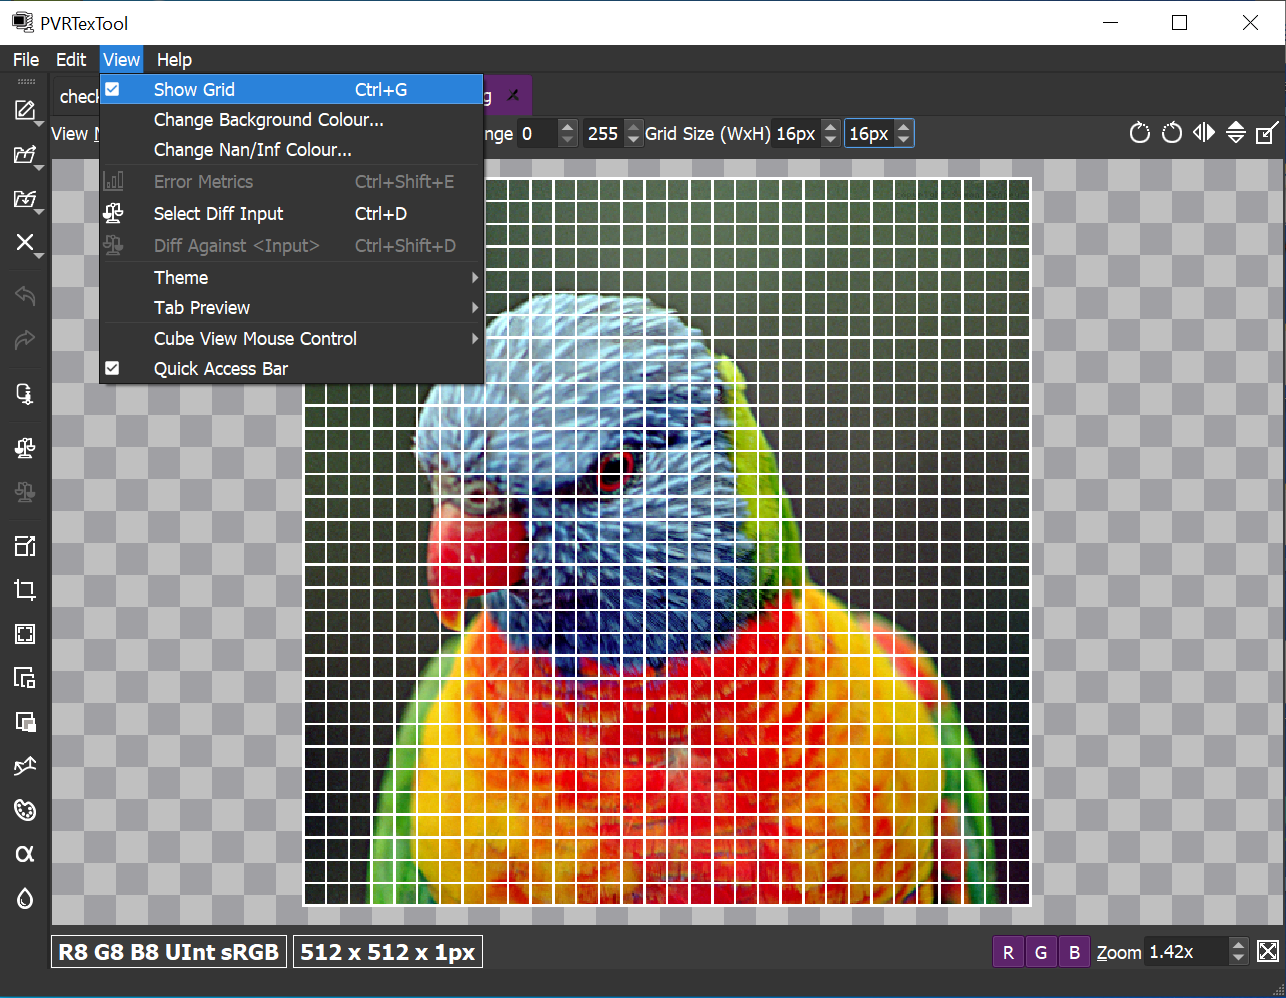Image resolution: width=1286 pixels, height=998 pixels.
Task: Open the Edit menu
Action: point(71,59)
